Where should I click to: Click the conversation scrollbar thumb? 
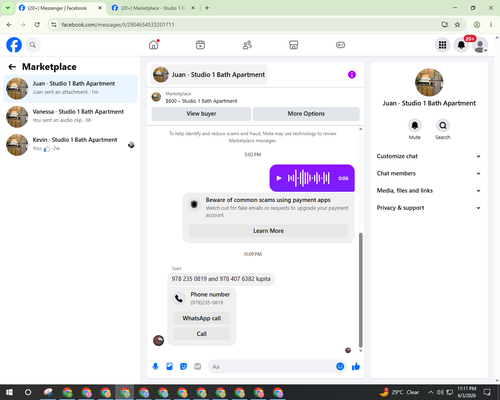click(x=360, y=290)
